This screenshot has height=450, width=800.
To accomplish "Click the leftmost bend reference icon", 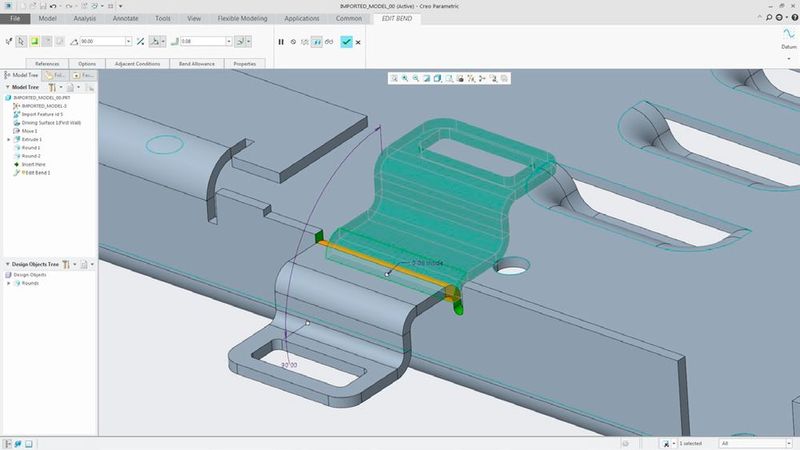I will 9,41.
